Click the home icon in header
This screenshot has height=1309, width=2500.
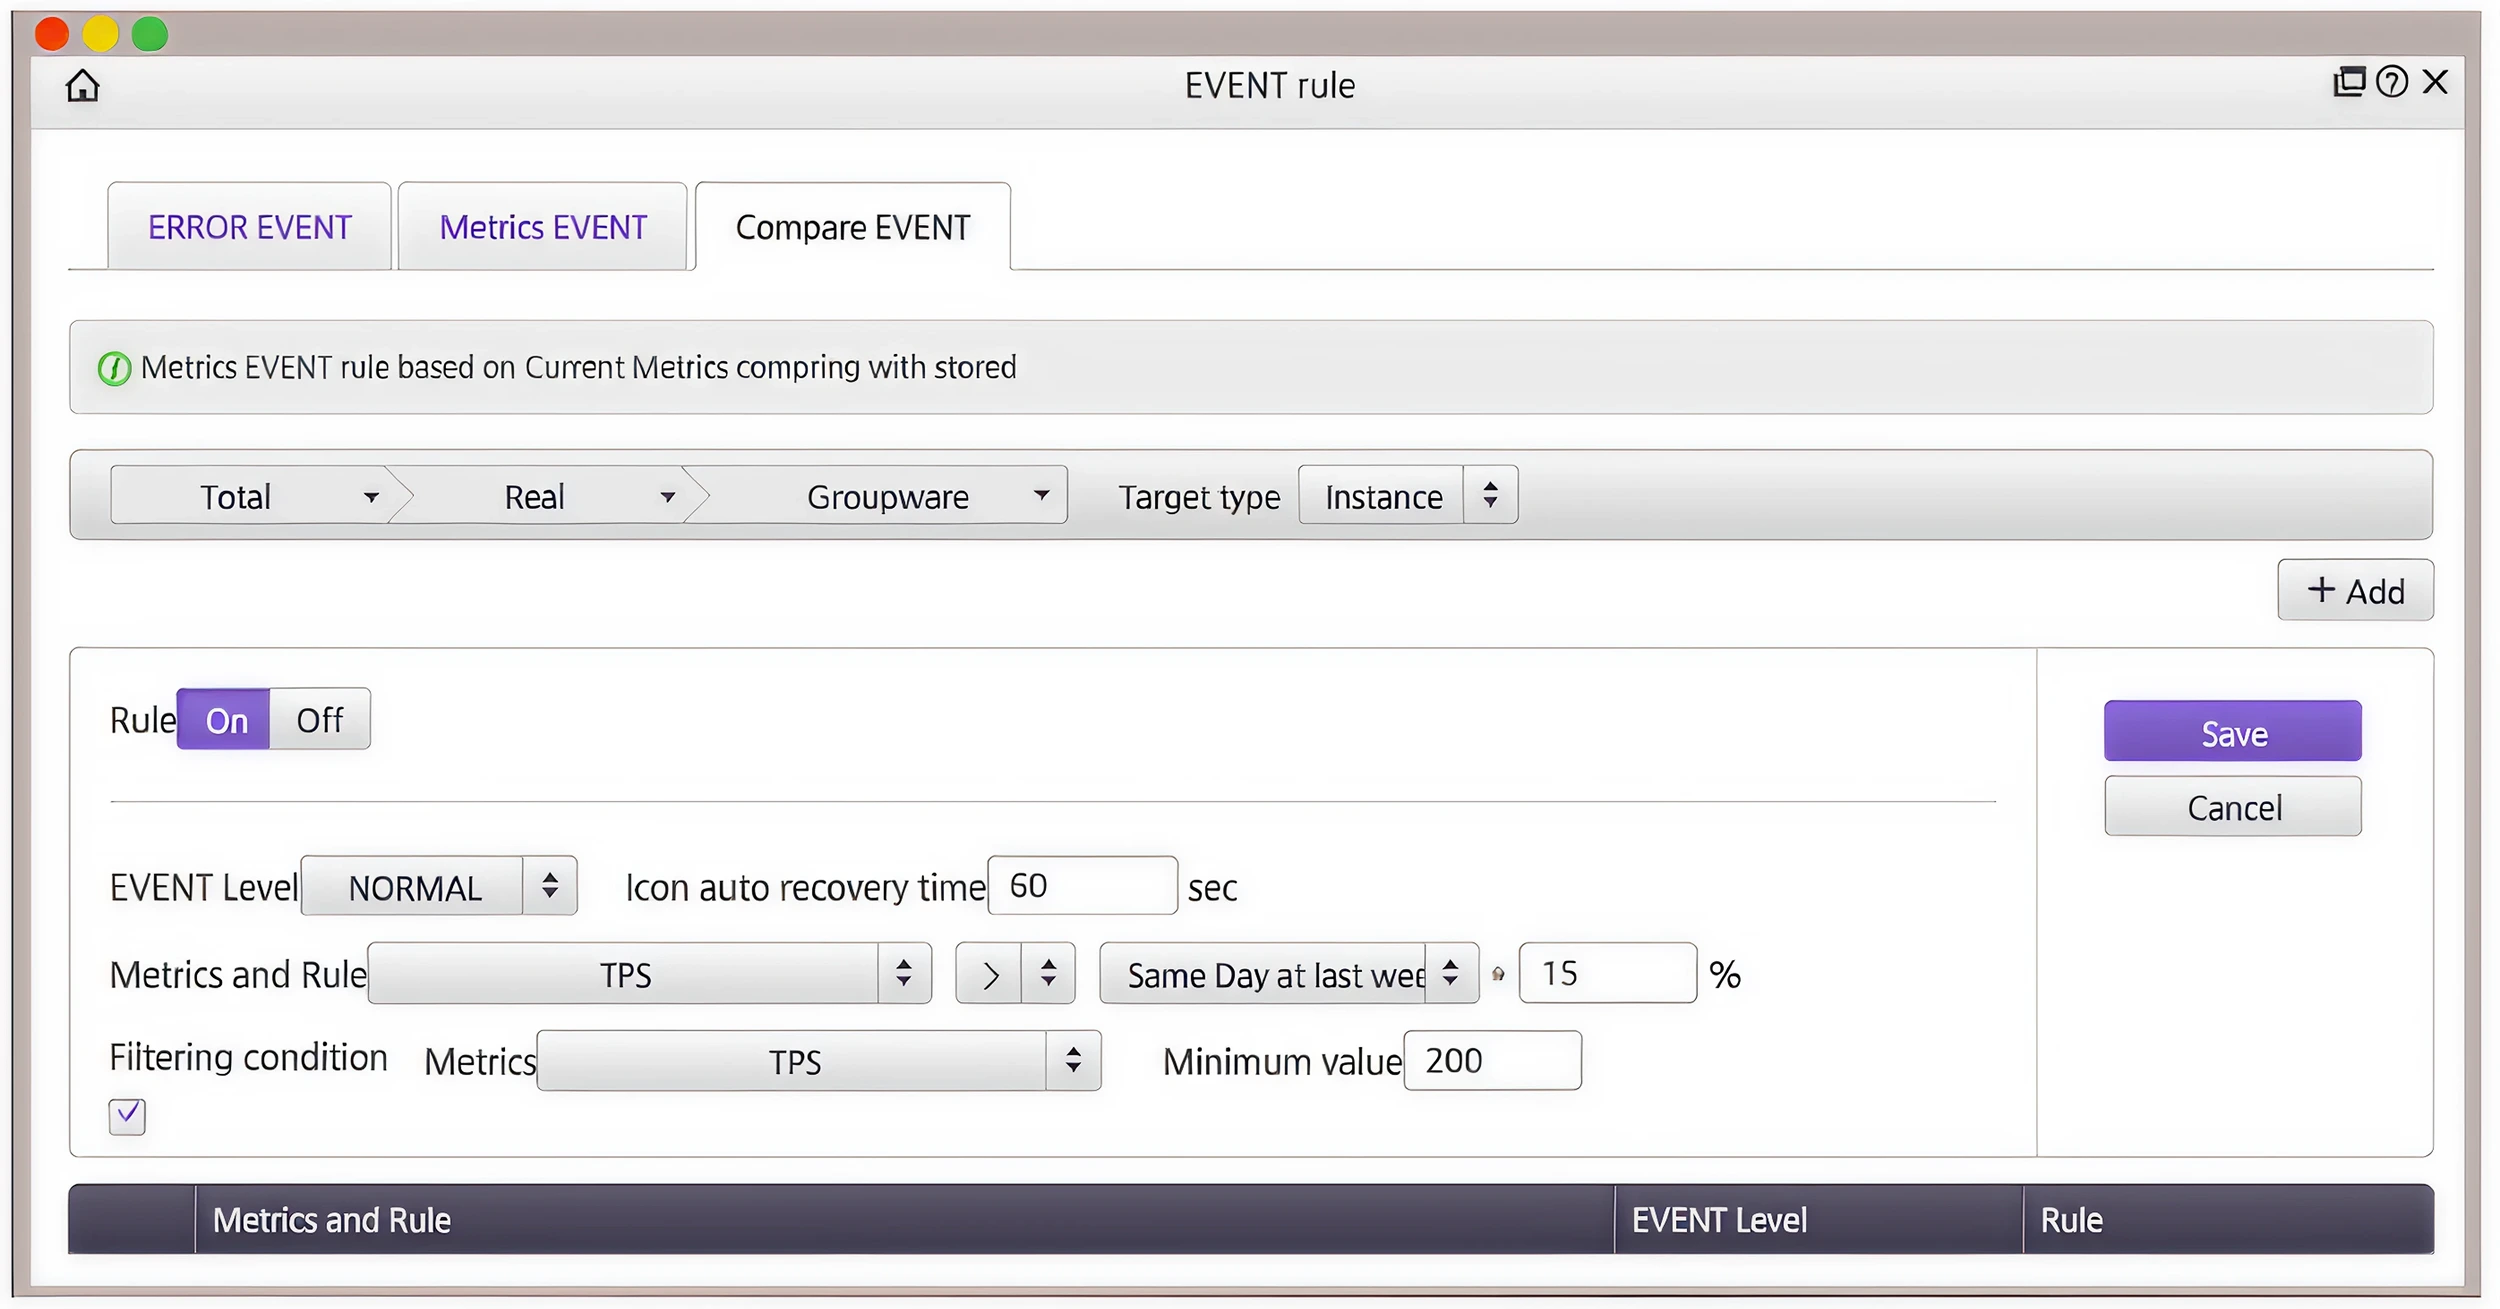click(83, 86)
